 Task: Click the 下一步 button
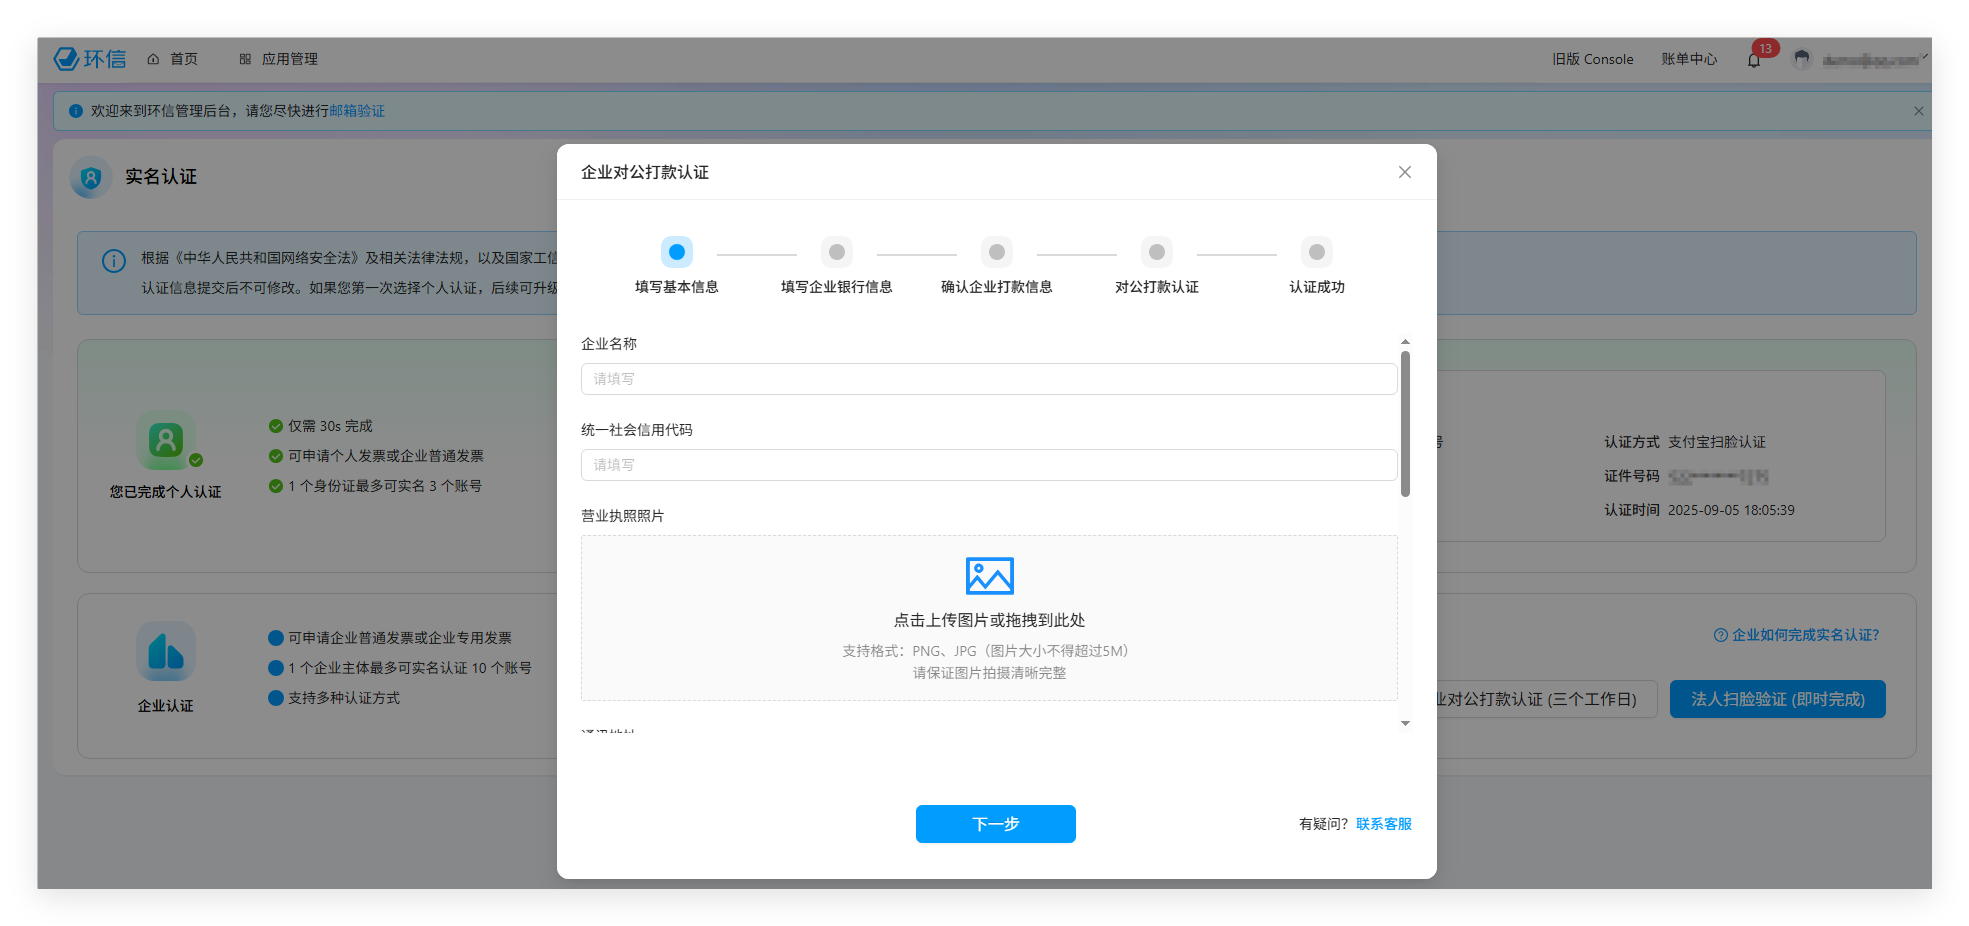point(995,824)
